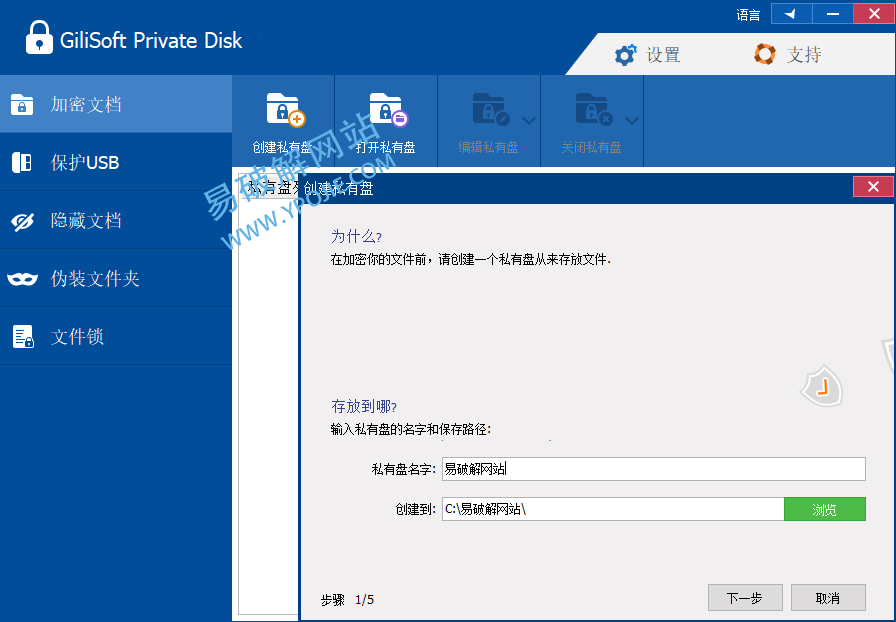896x622 pixels.
Task: Click the 打开私有盘 (open private disk) toolbar icon
Action: pyautogui.click(x=387, y=109)
